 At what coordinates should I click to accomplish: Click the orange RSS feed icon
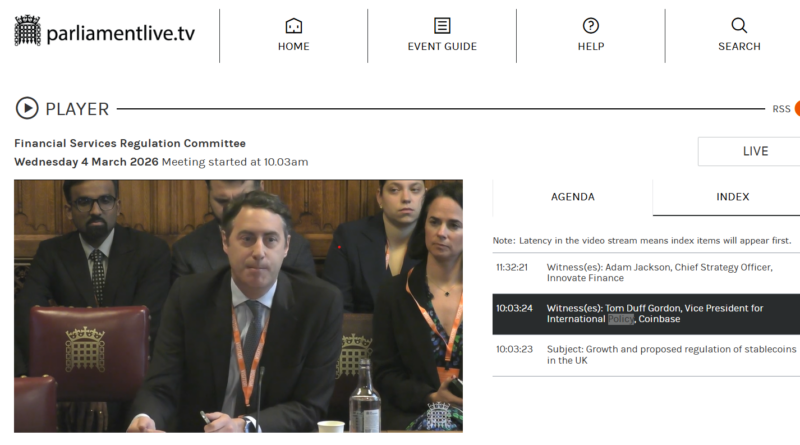(797, 109)
